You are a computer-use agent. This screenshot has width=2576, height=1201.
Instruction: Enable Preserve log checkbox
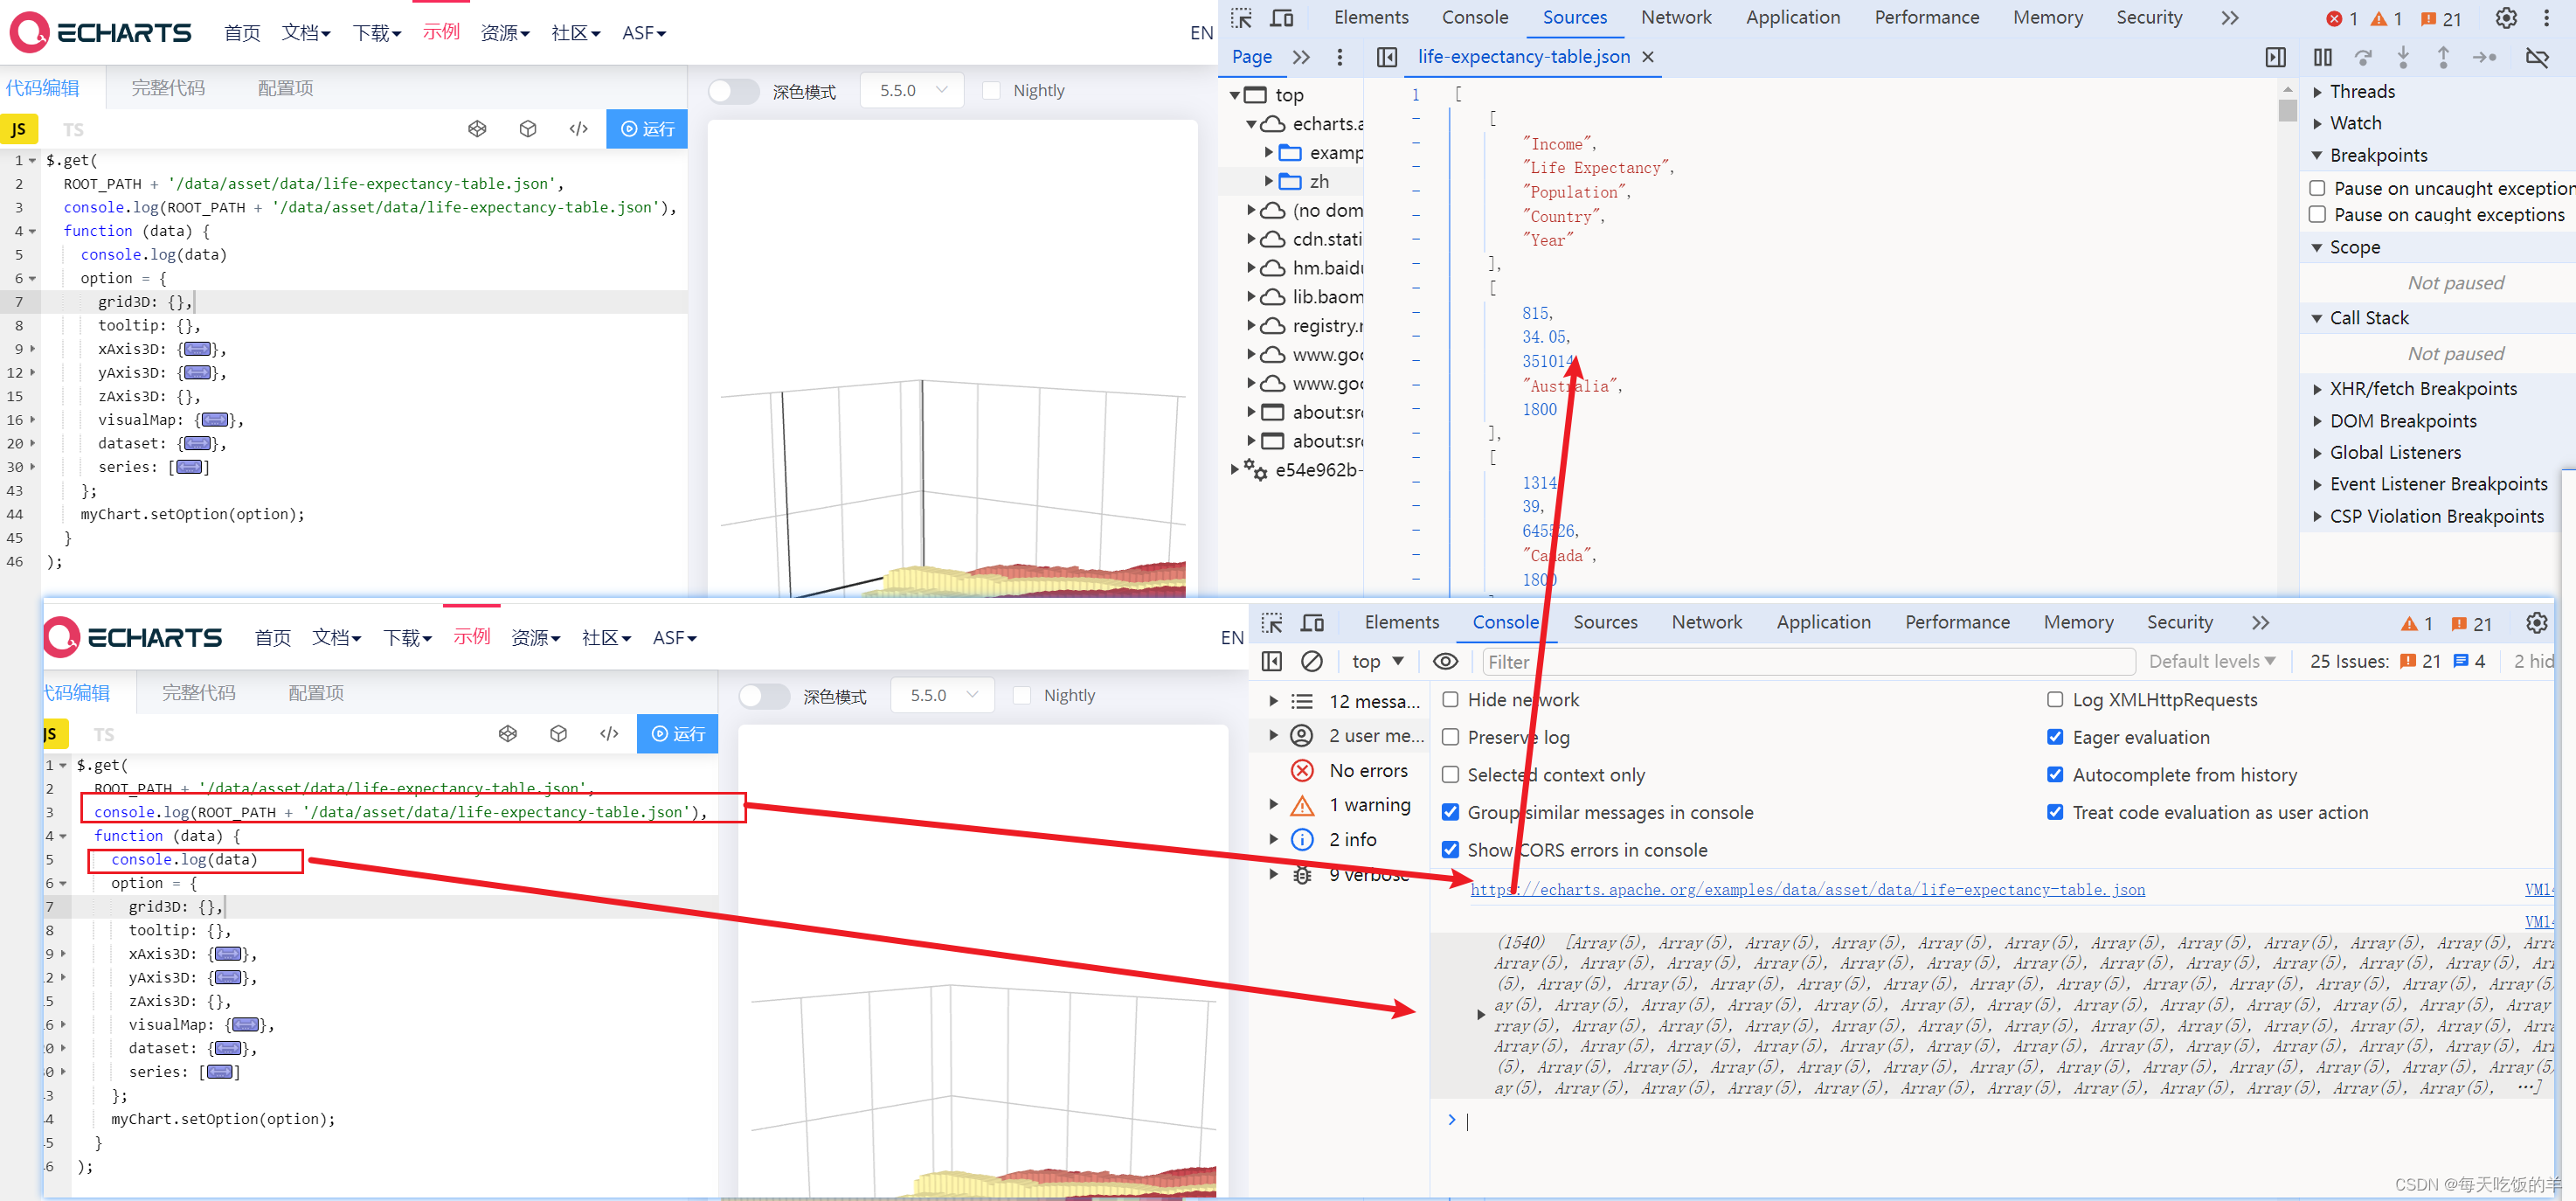1450,737
